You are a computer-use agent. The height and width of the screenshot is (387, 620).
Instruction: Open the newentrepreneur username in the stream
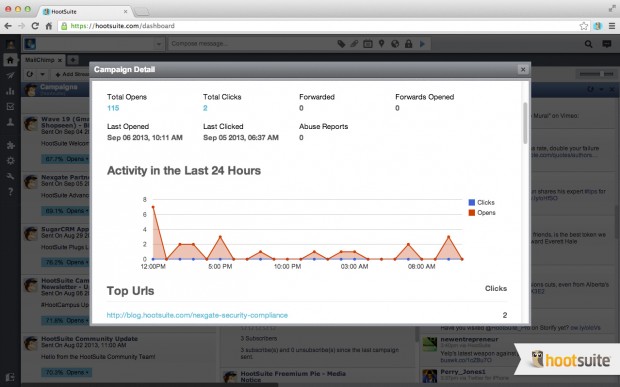click(469, 339)
